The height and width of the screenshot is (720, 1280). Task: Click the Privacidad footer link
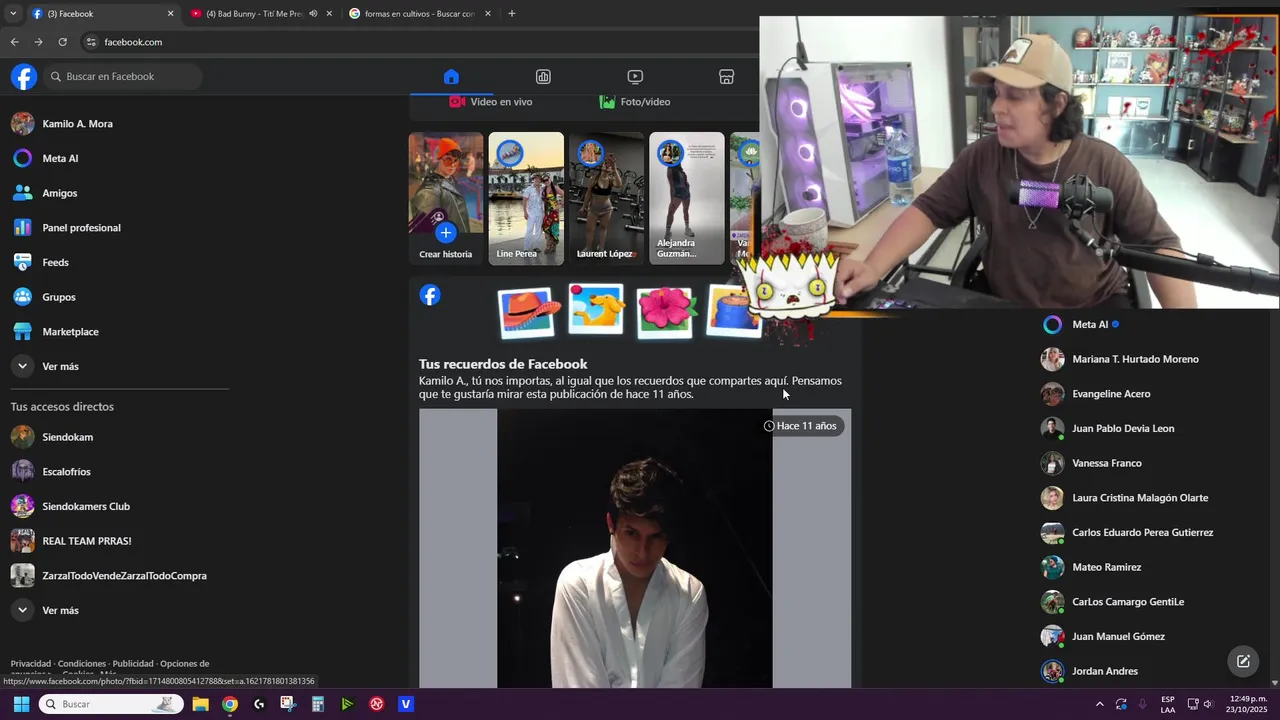click(31, 664)
